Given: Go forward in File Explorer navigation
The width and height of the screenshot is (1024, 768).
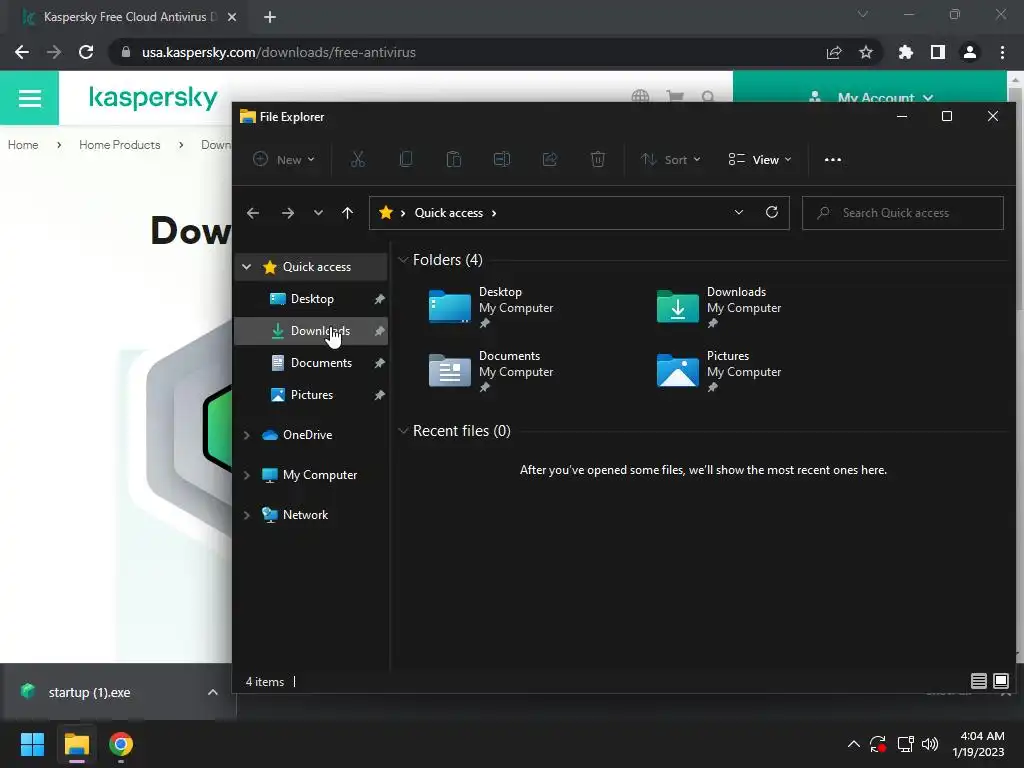Looking at the screenshot, I should point(287,213).
